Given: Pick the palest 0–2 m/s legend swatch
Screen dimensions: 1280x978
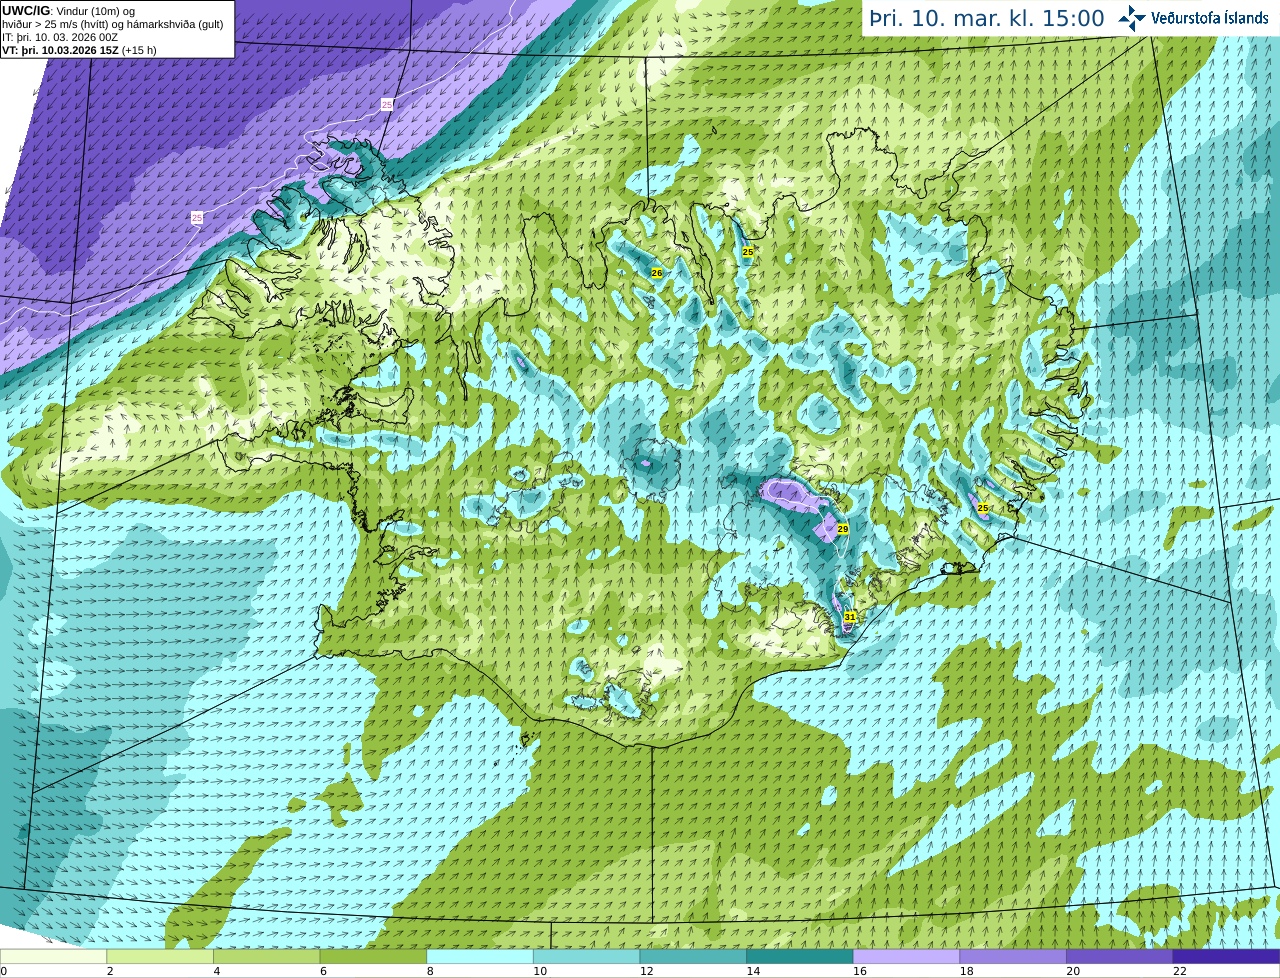Looking at the screenshot, I should 53,956.
